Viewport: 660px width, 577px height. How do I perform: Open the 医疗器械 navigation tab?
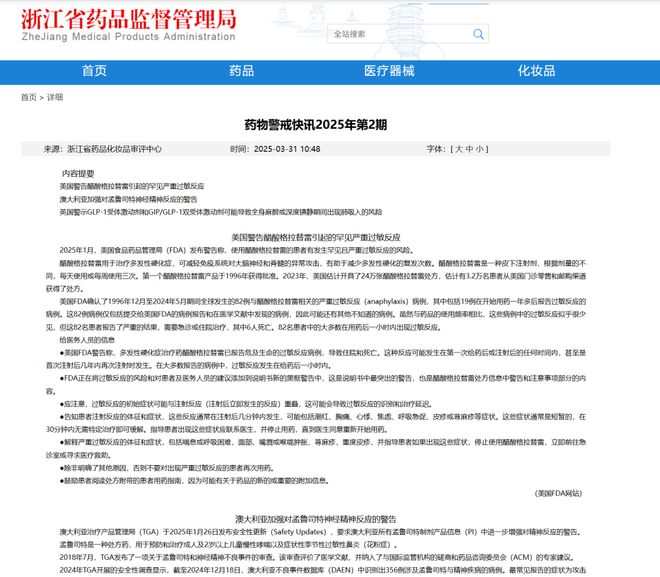(x=389, y=71)
